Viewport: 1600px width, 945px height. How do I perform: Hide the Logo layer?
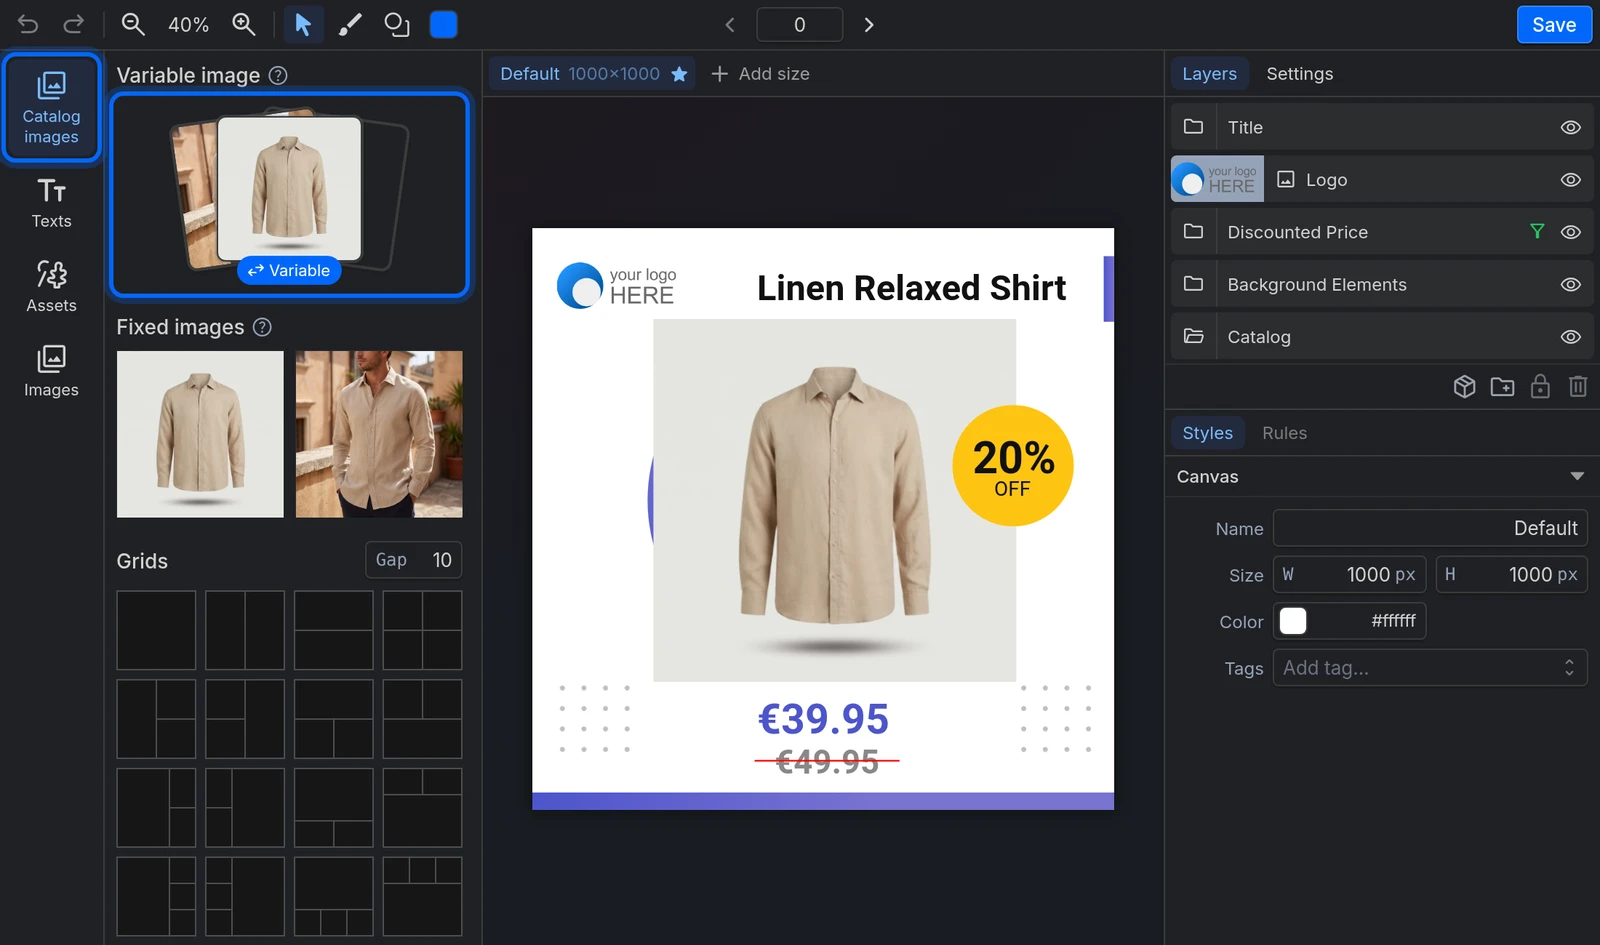tap(1571, 180)
